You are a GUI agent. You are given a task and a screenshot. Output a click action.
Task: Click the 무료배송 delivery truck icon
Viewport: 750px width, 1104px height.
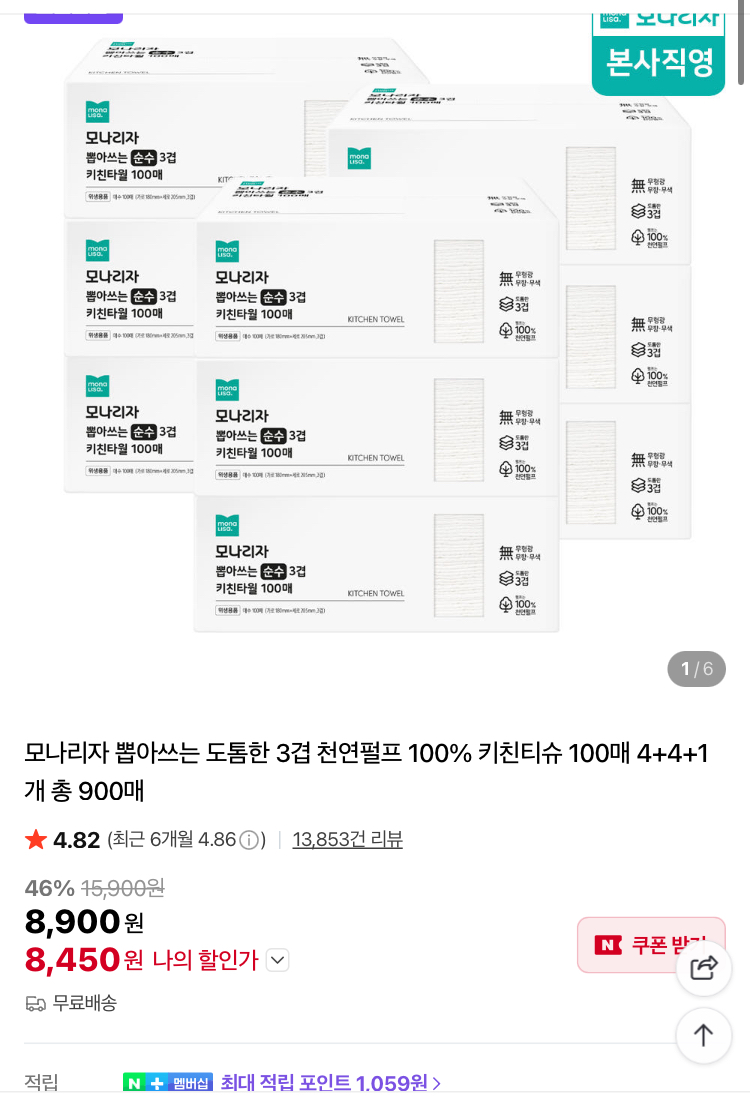click(36, 1003)
